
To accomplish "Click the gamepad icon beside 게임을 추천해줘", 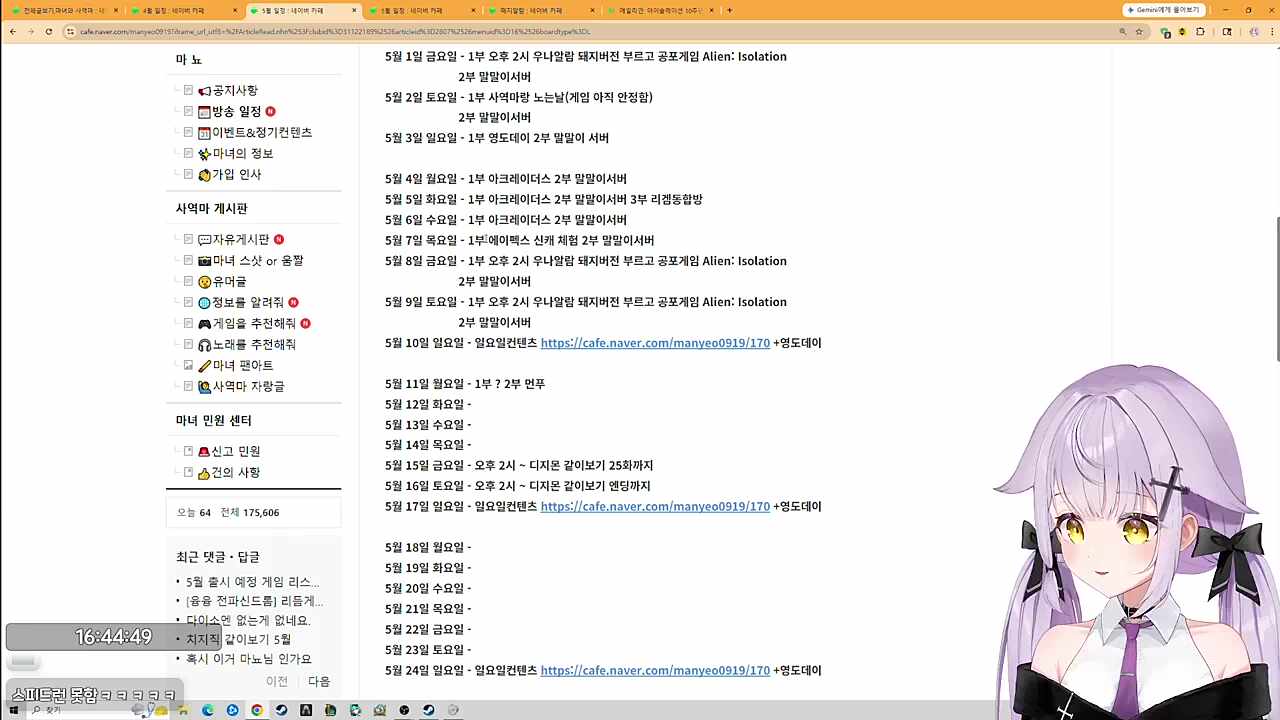I will pos(204,324).
